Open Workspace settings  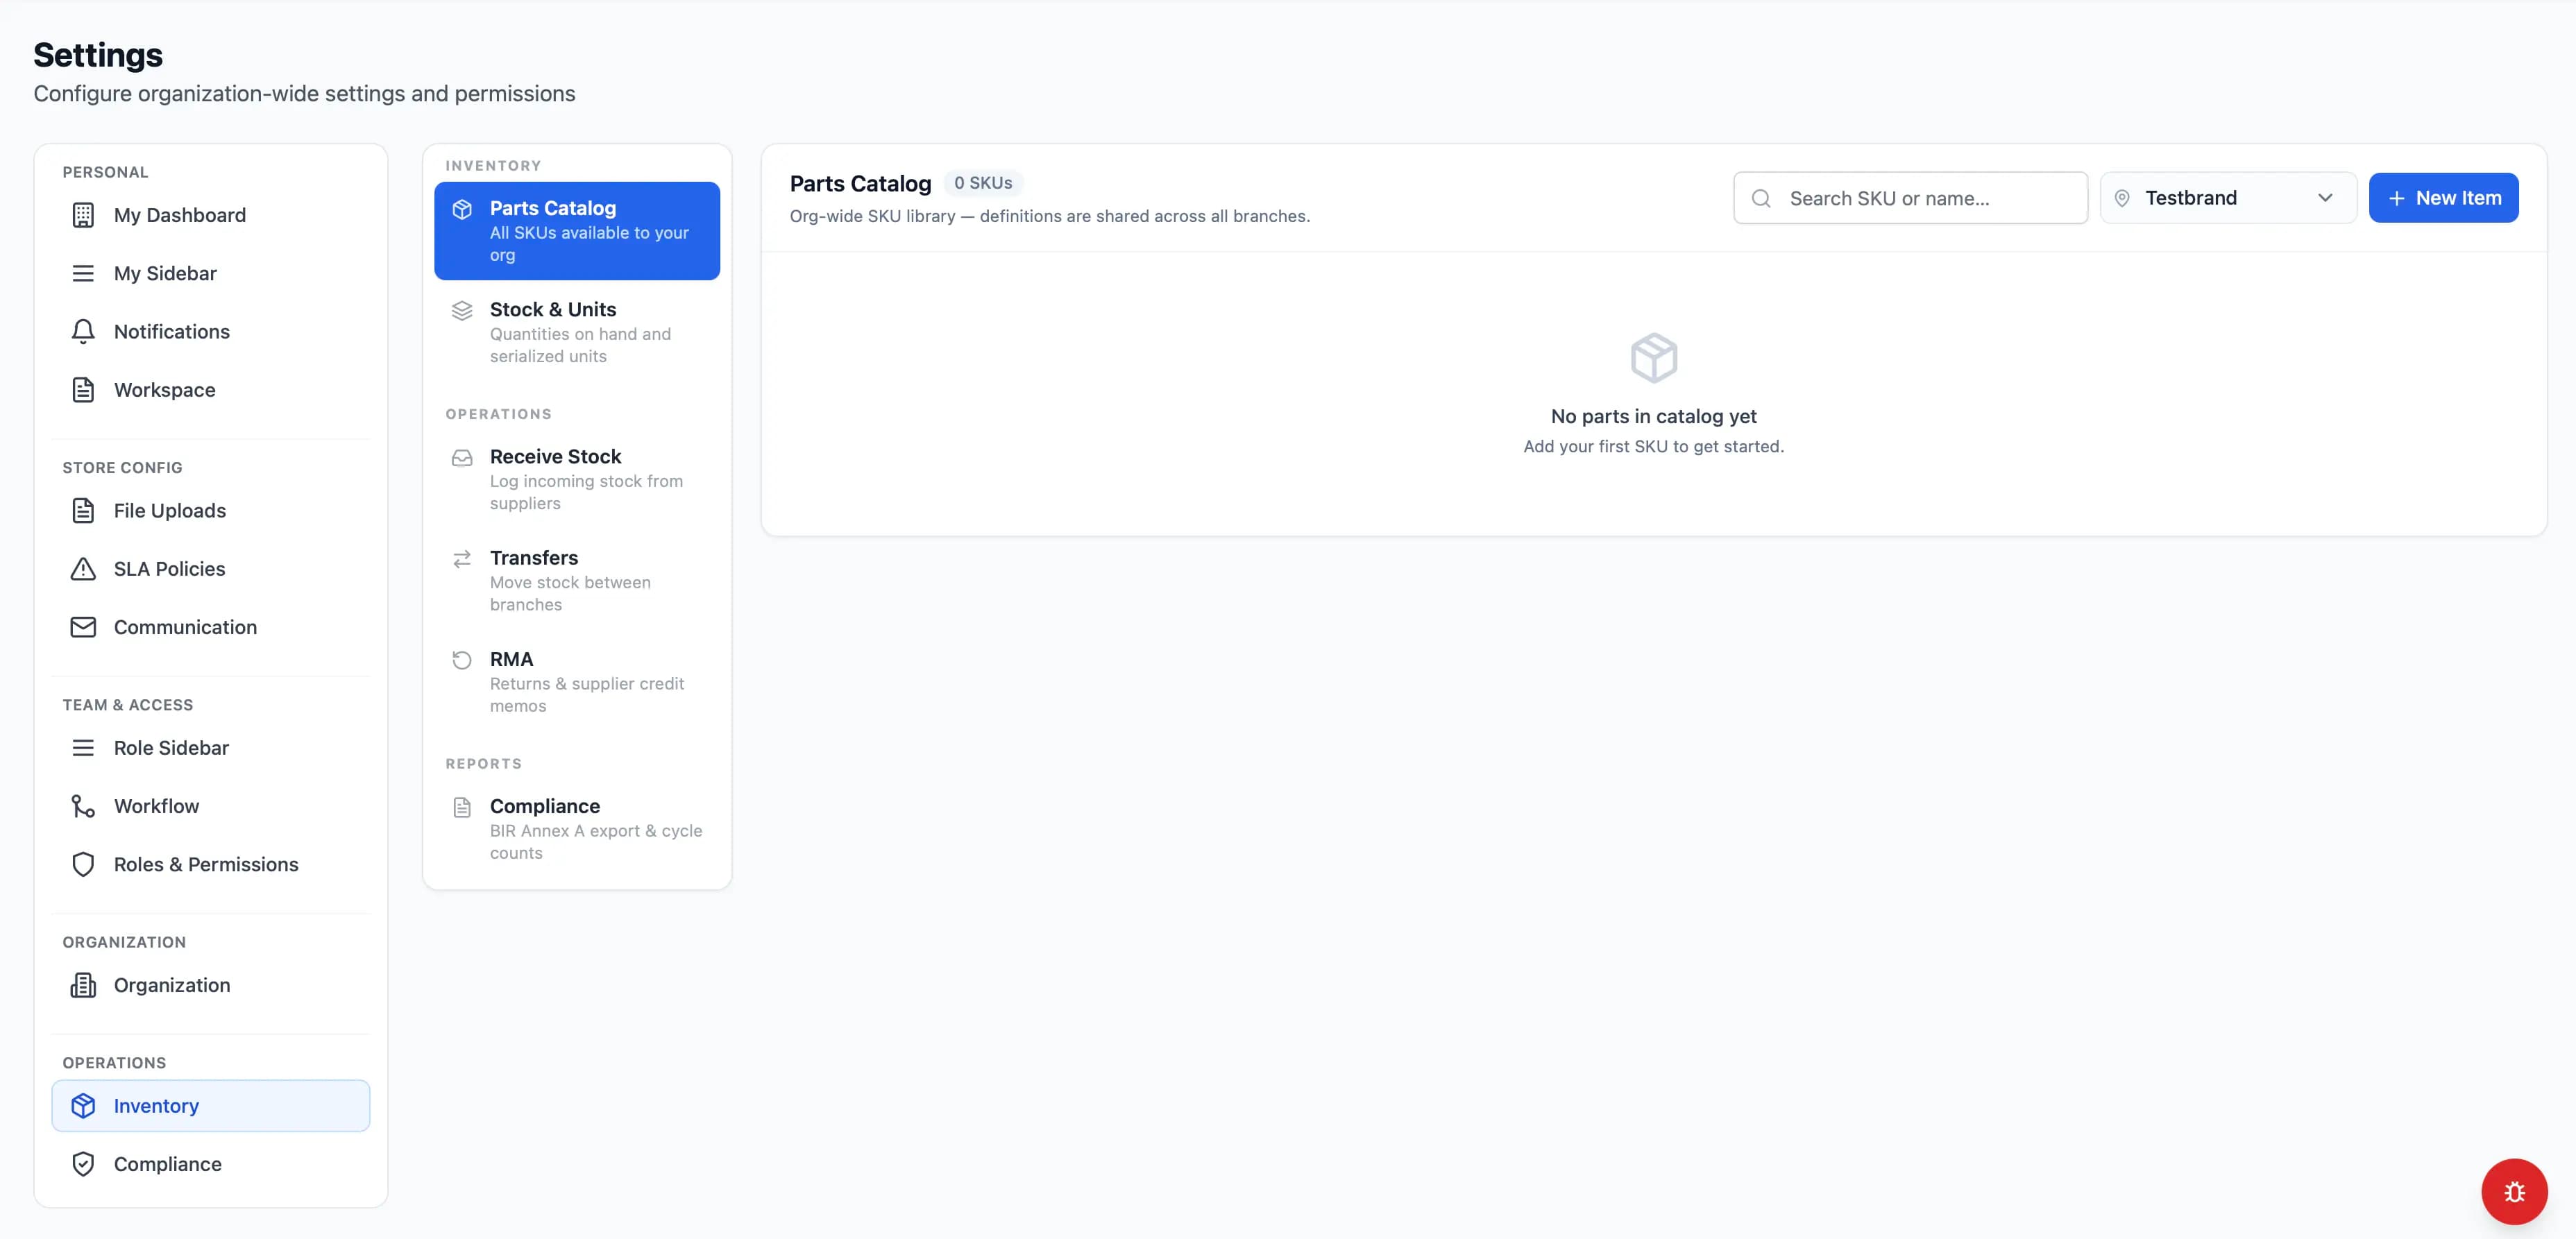pos(210,390)
